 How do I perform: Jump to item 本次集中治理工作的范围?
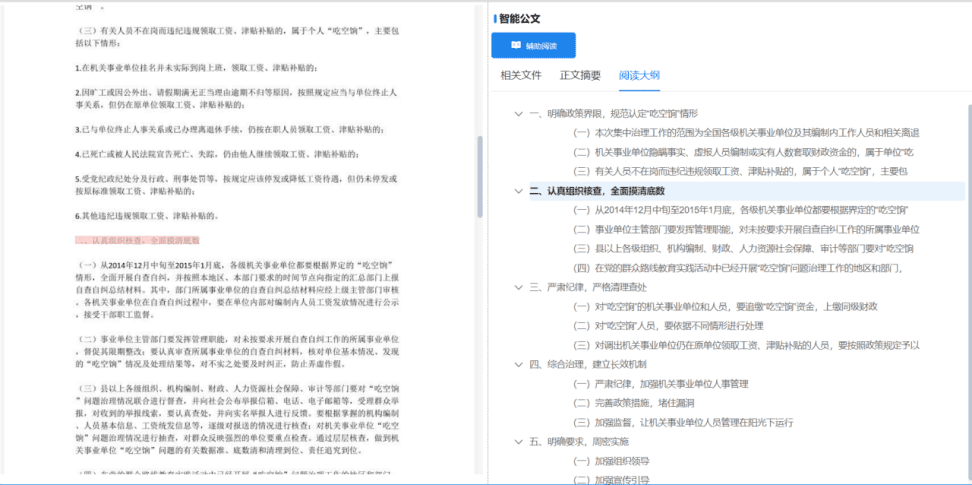746,133
